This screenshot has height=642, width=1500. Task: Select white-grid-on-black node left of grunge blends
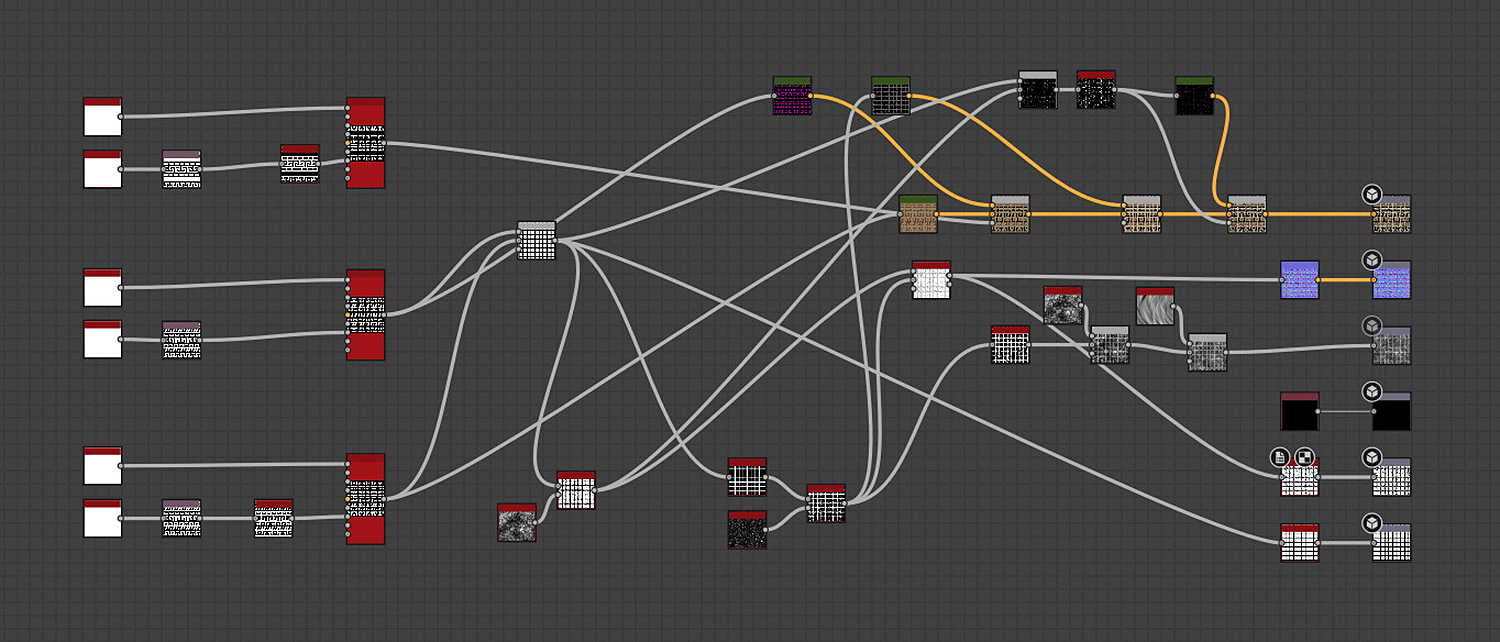click(x=1010, y=345)
